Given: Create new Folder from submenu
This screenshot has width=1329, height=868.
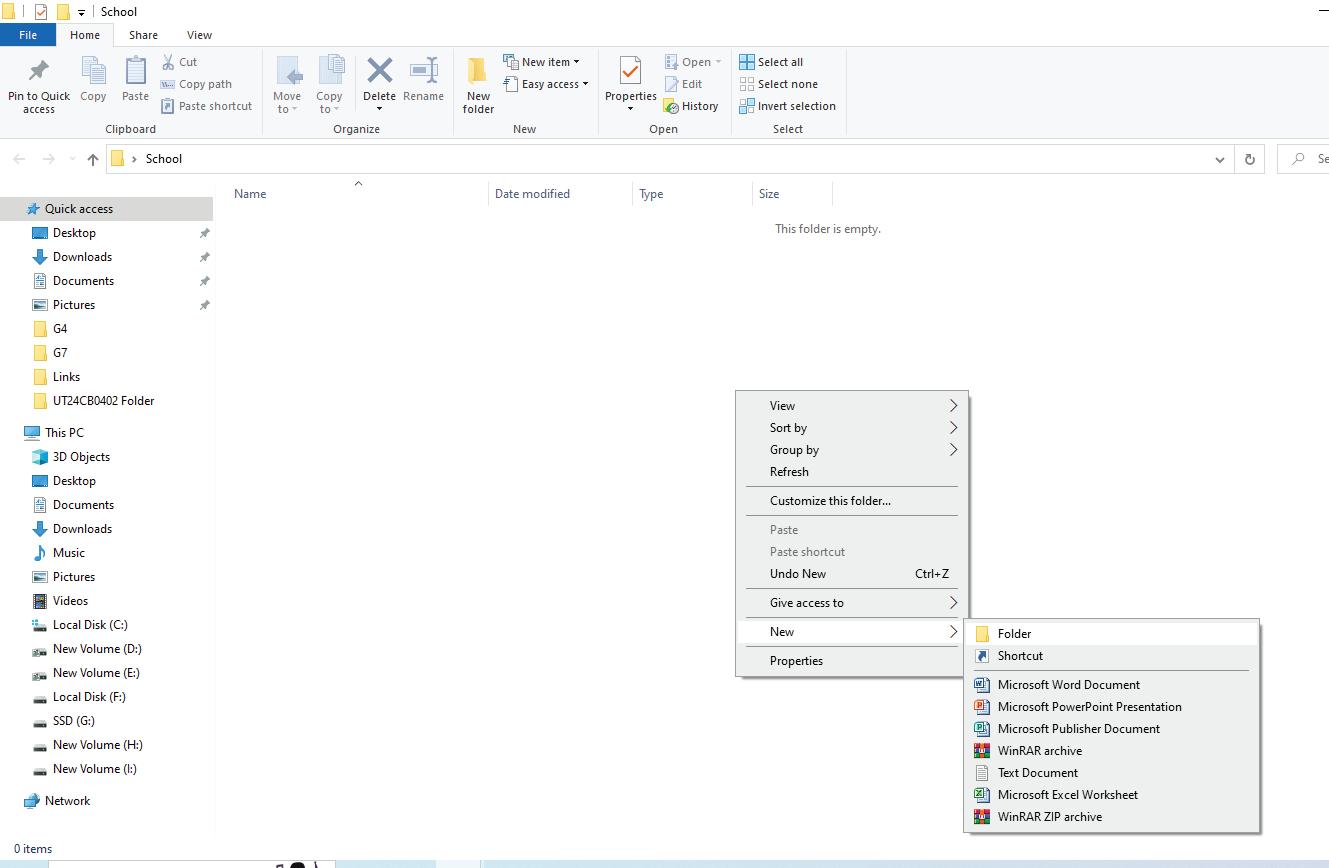Looking at the screenshot, I should [x=1112, y=634].
